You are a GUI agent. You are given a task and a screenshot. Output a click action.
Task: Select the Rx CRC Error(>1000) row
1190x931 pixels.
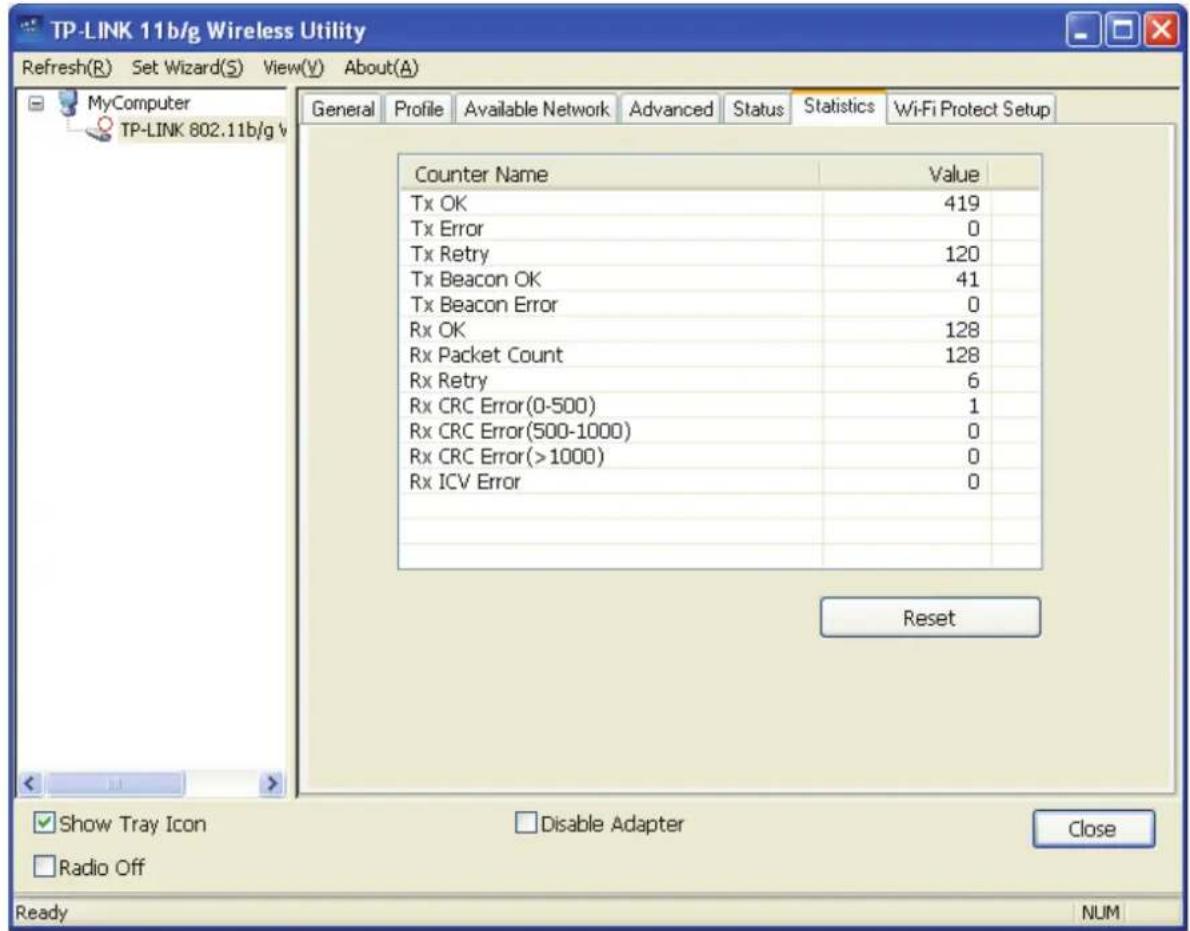click(x=719, y=456)
